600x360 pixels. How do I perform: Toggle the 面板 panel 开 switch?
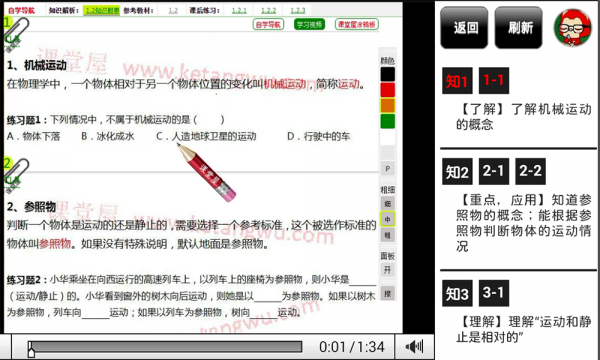tap(388, 270)
